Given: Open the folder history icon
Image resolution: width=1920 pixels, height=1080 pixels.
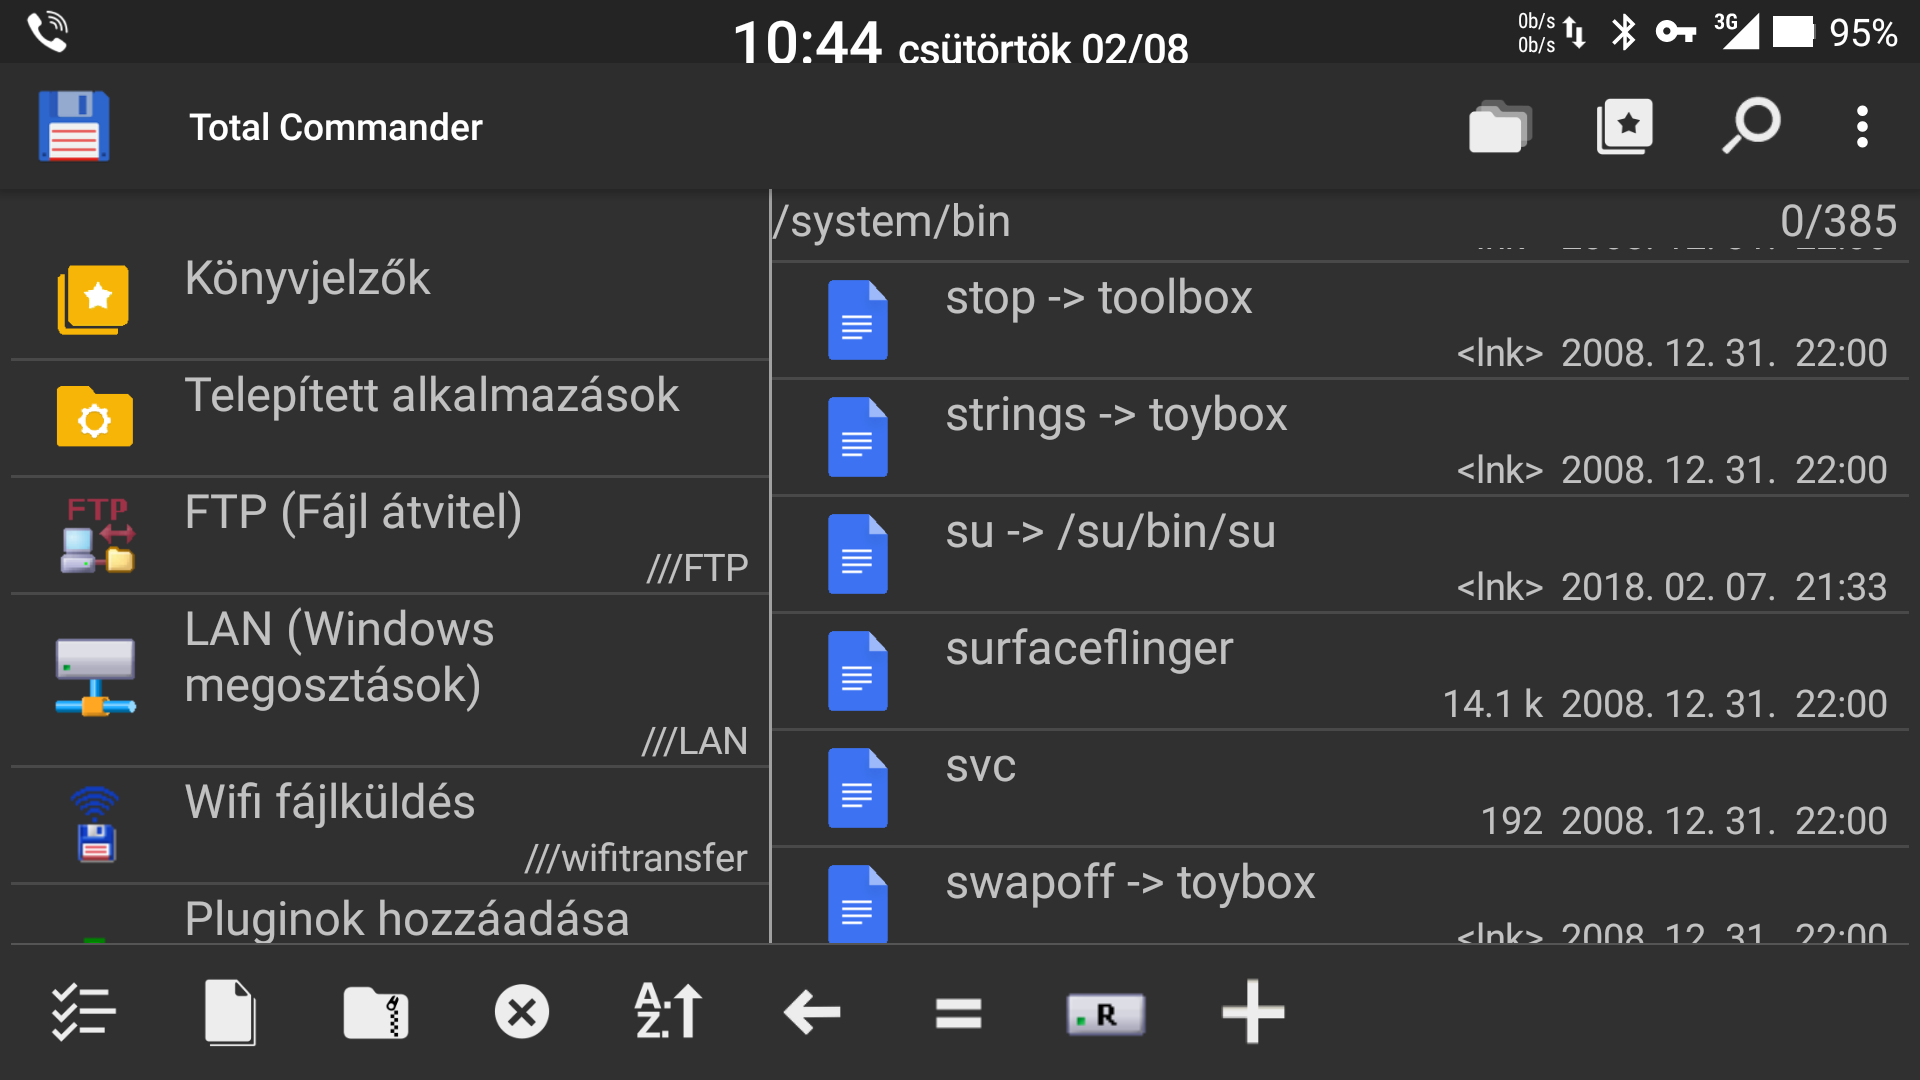Looking at the screenshot, I should coord(1498,127).
